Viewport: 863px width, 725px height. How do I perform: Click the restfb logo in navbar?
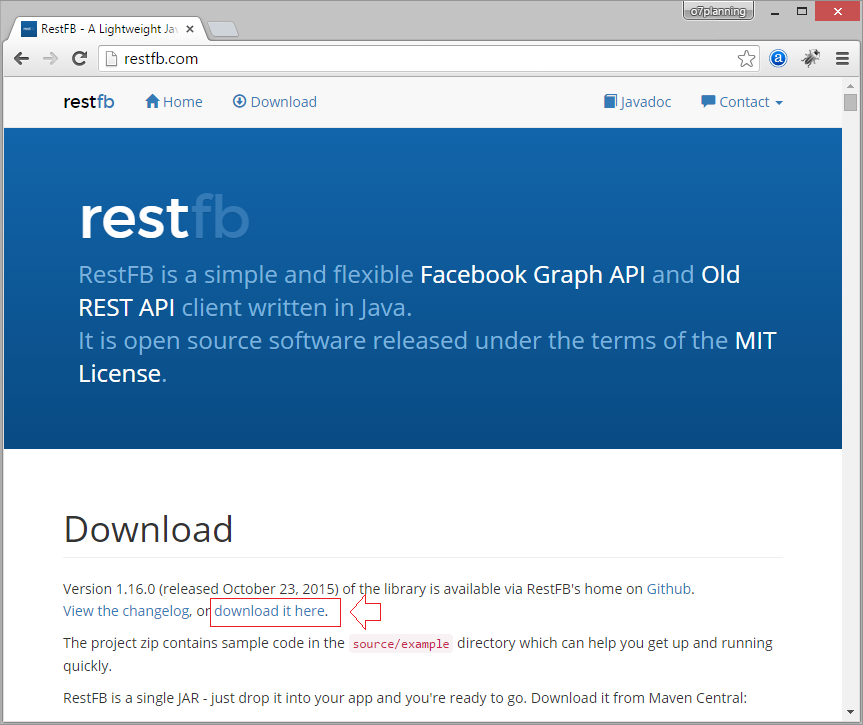[89, 102]
